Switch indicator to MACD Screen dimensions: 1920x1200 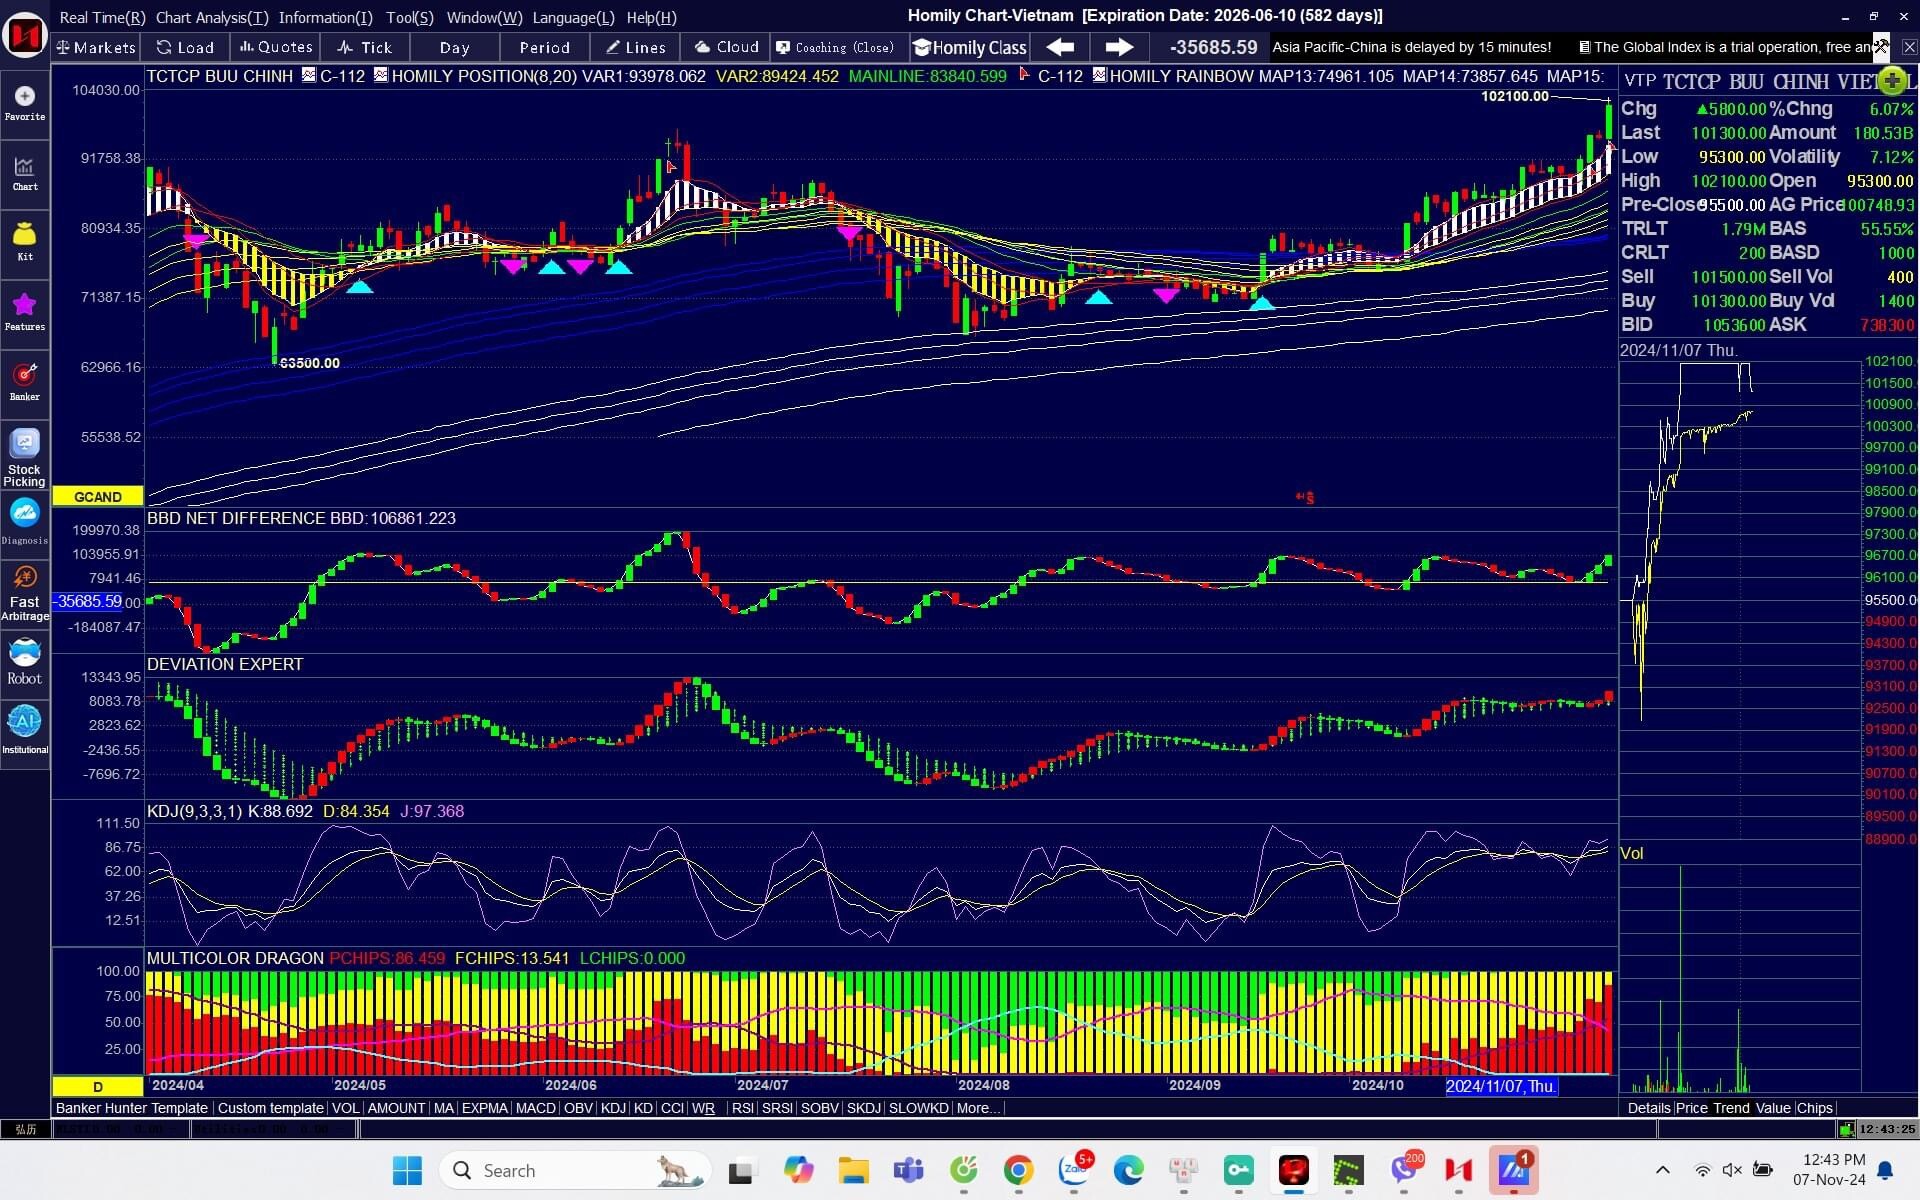(x=535, y=1108)
